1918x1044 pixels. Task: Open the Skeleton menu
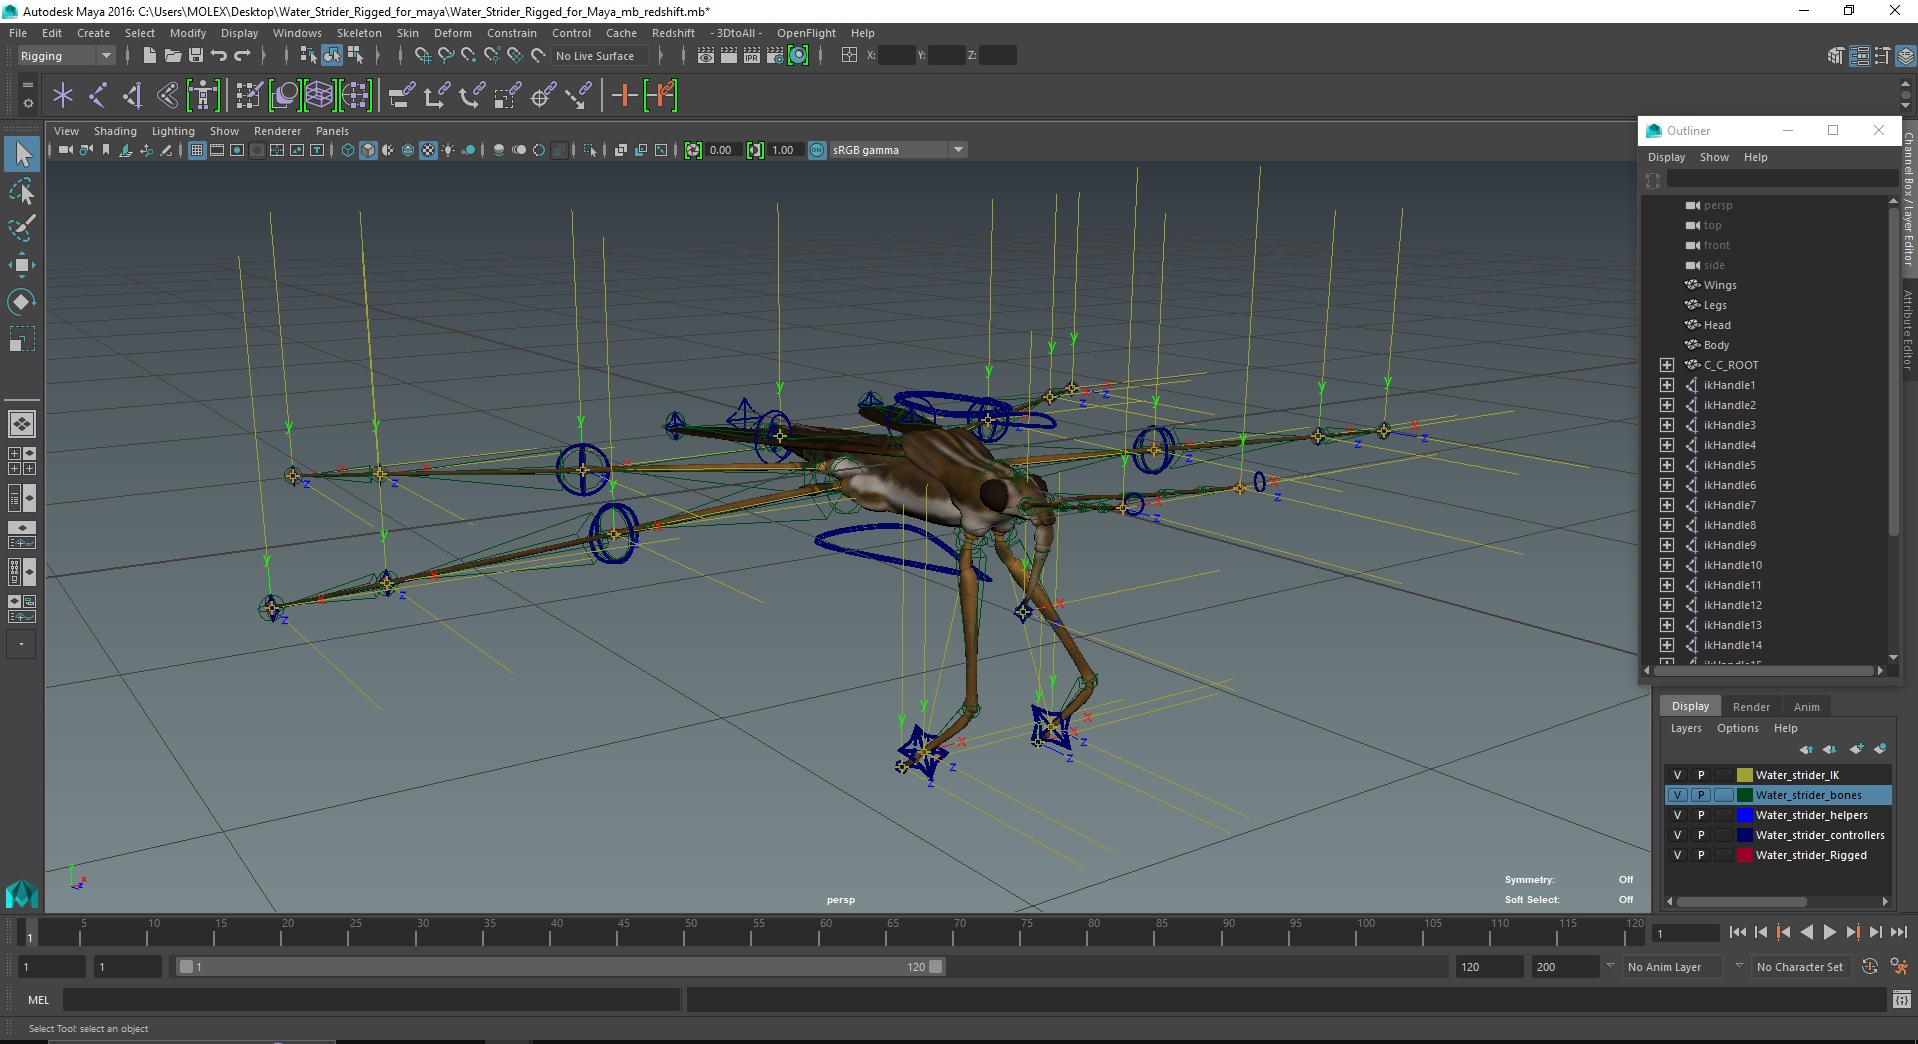(x=359, y=33)
